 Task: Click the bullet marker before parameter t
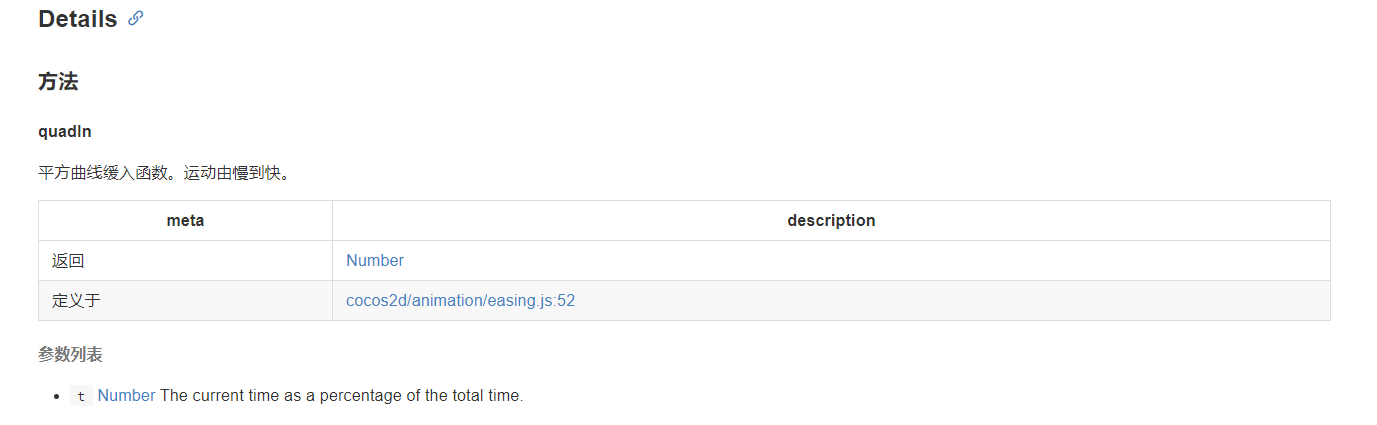[57, 396]
